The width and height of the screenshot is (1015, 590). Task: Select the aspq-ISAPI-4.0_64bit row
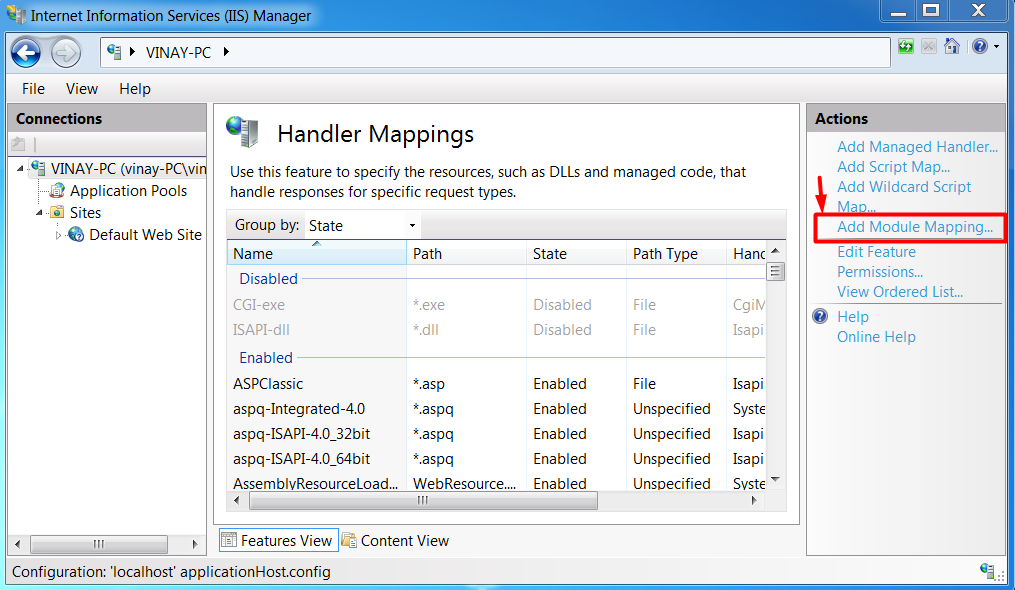coord(496,459)
